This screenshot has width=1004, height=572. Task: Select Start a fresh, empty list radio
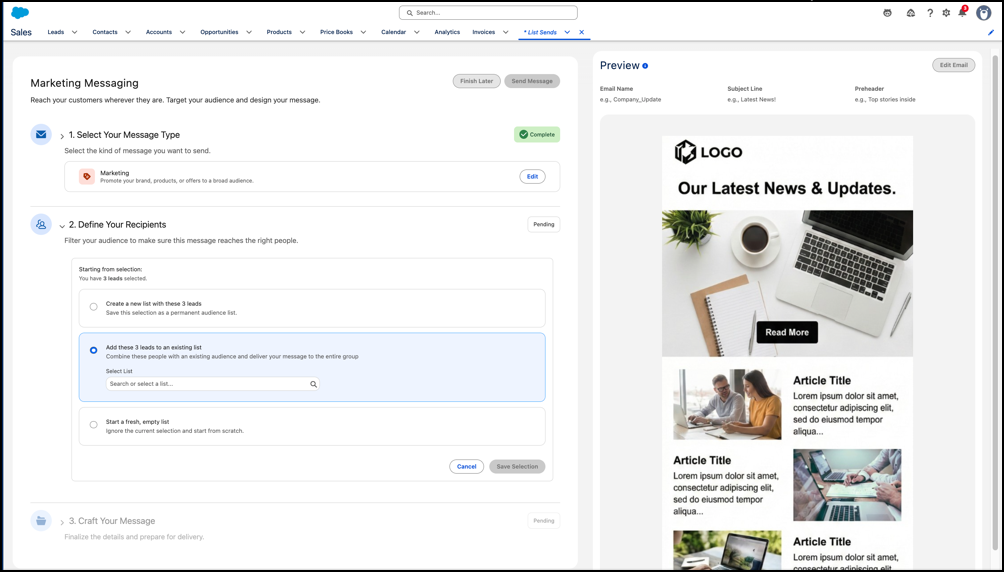93,425
